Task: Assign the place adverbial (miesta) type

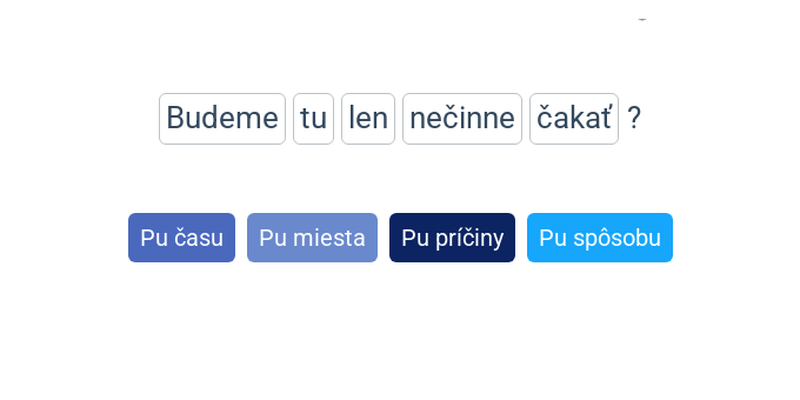Action: pos(312,238)
